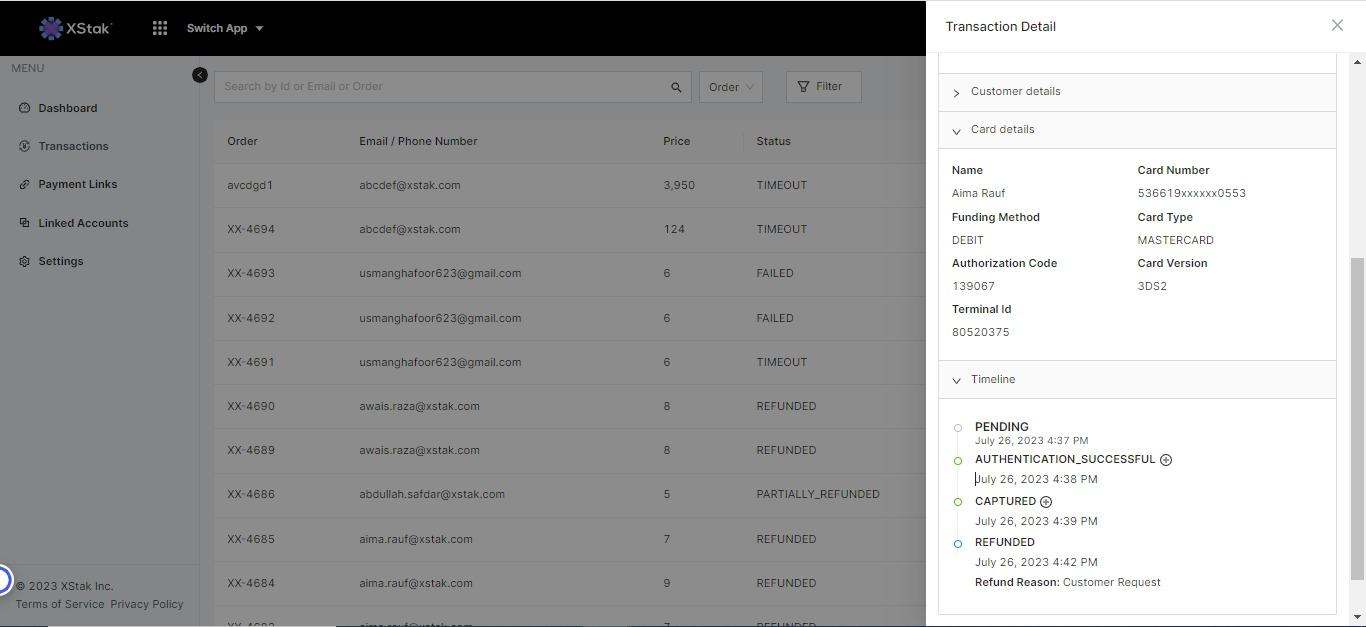Open the Order search type dropdown
This screenshot has height=627, width=1366.
point(731,87)
